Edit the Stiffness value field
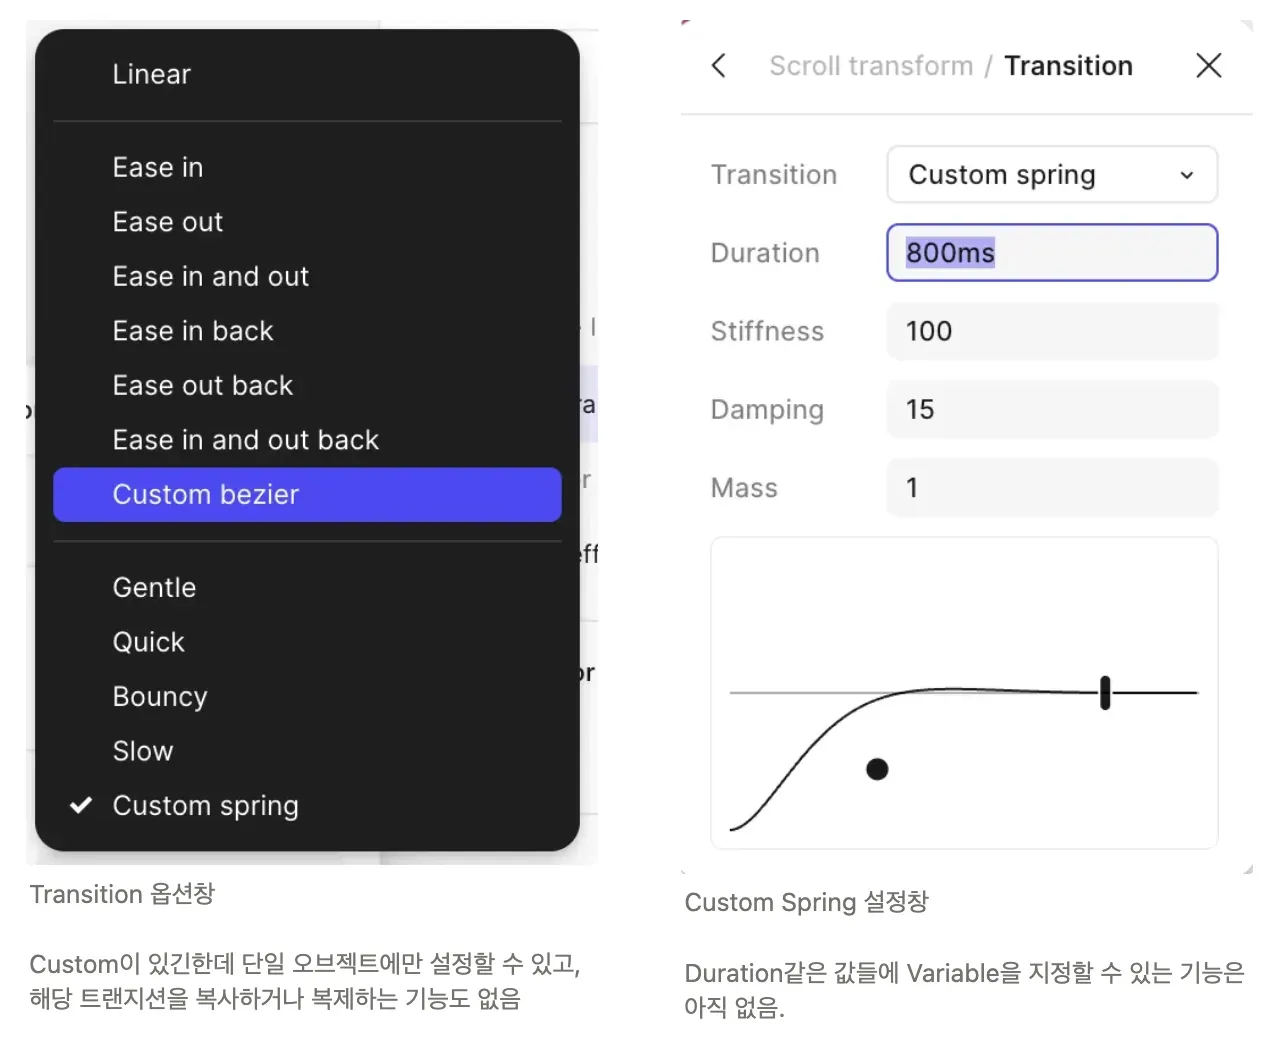The image size is (1270, 1044). click(x=1051, y=331)
